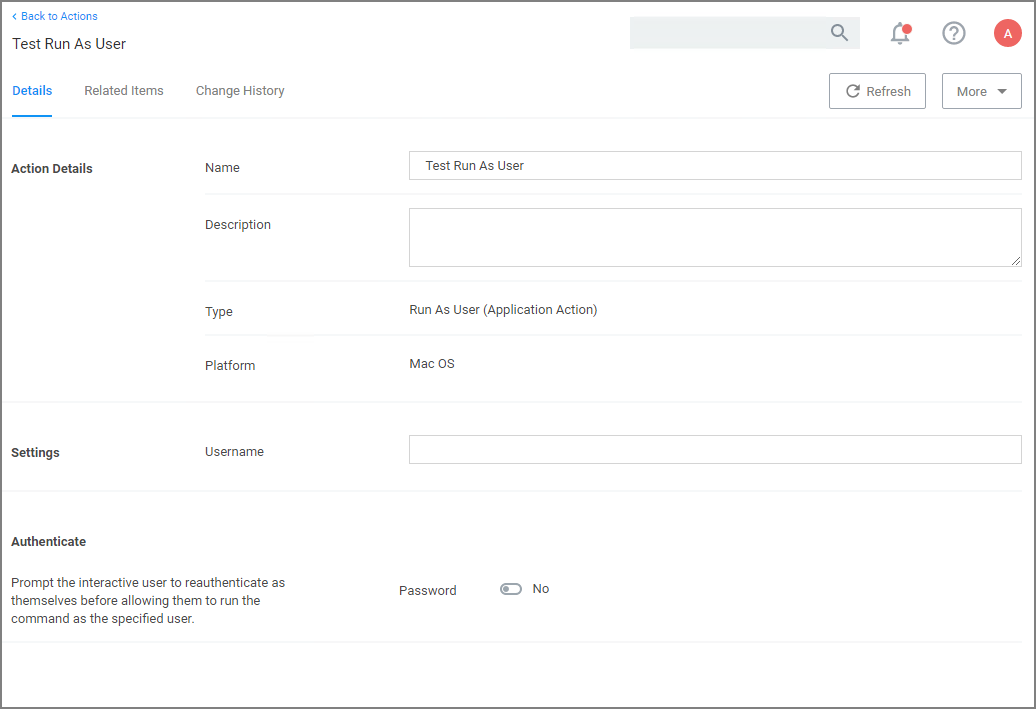Open the Related Items tab
This screenshot has height=709, width=1036.
coord(124,91)
